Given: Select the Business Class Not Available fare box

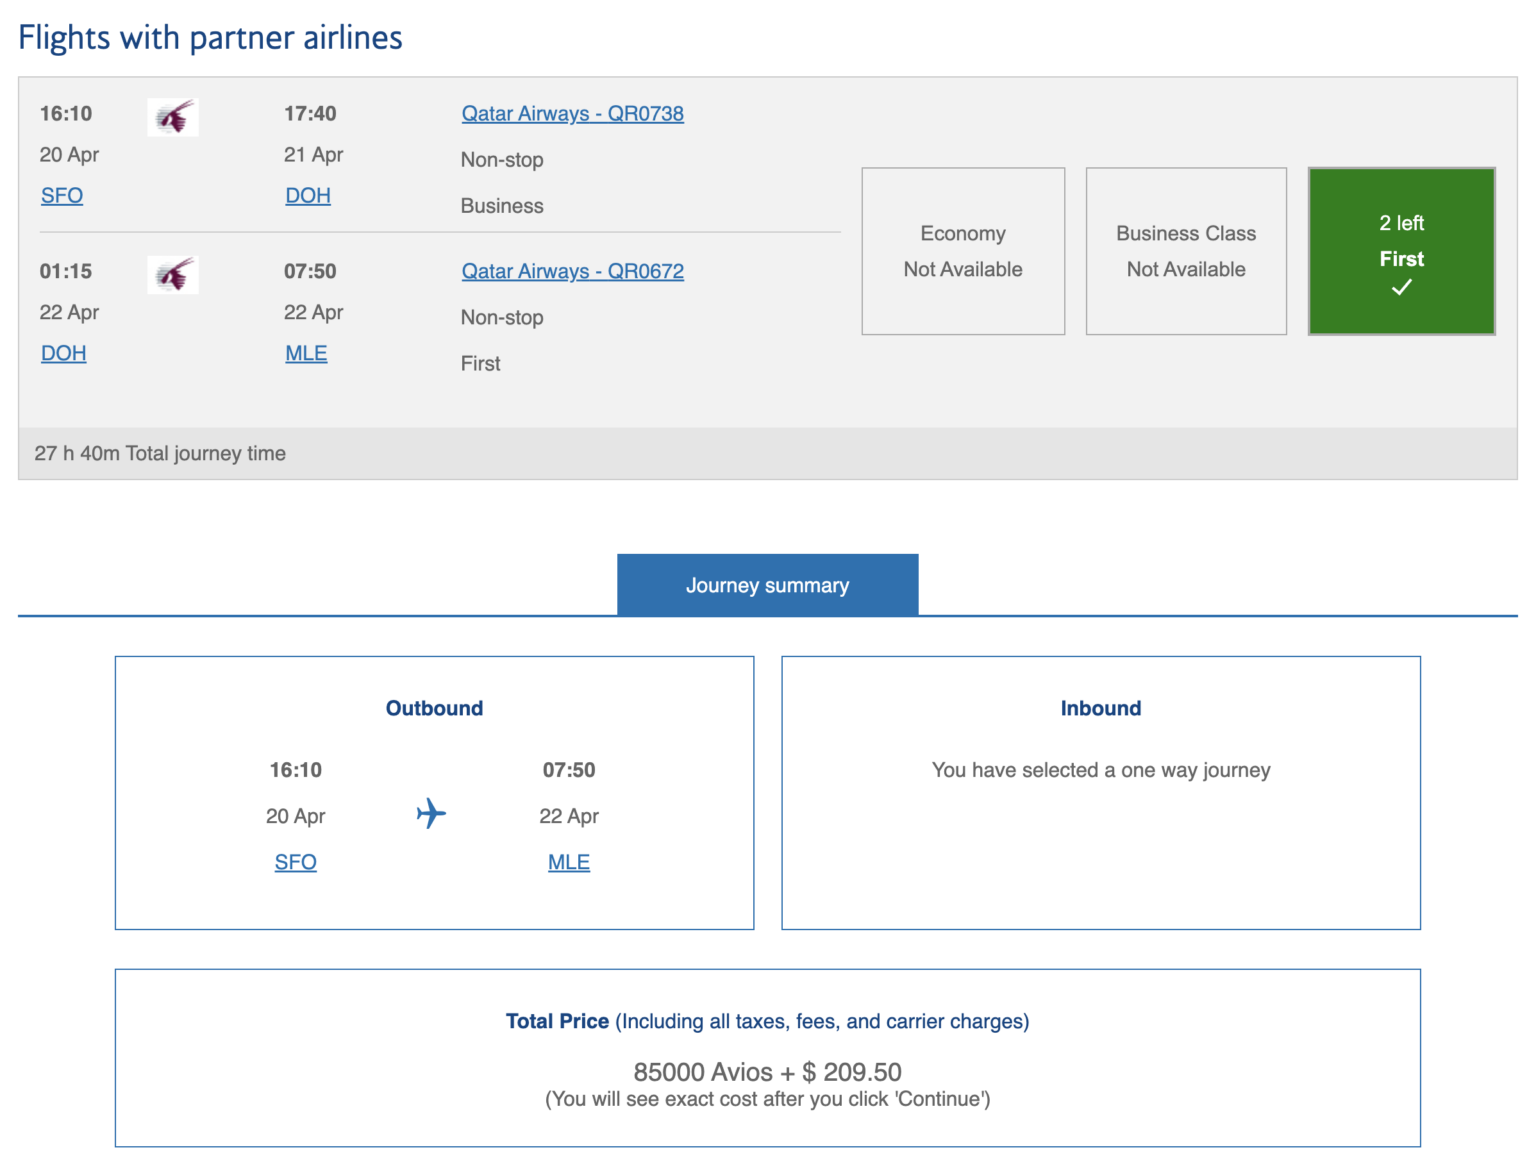Looking at the screenshot, I should click(x=1185, y=250).
